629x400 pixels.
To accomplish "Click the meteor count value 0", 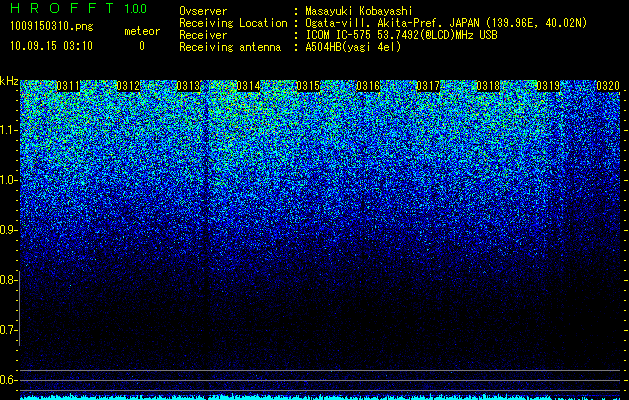I will point(142,46).
